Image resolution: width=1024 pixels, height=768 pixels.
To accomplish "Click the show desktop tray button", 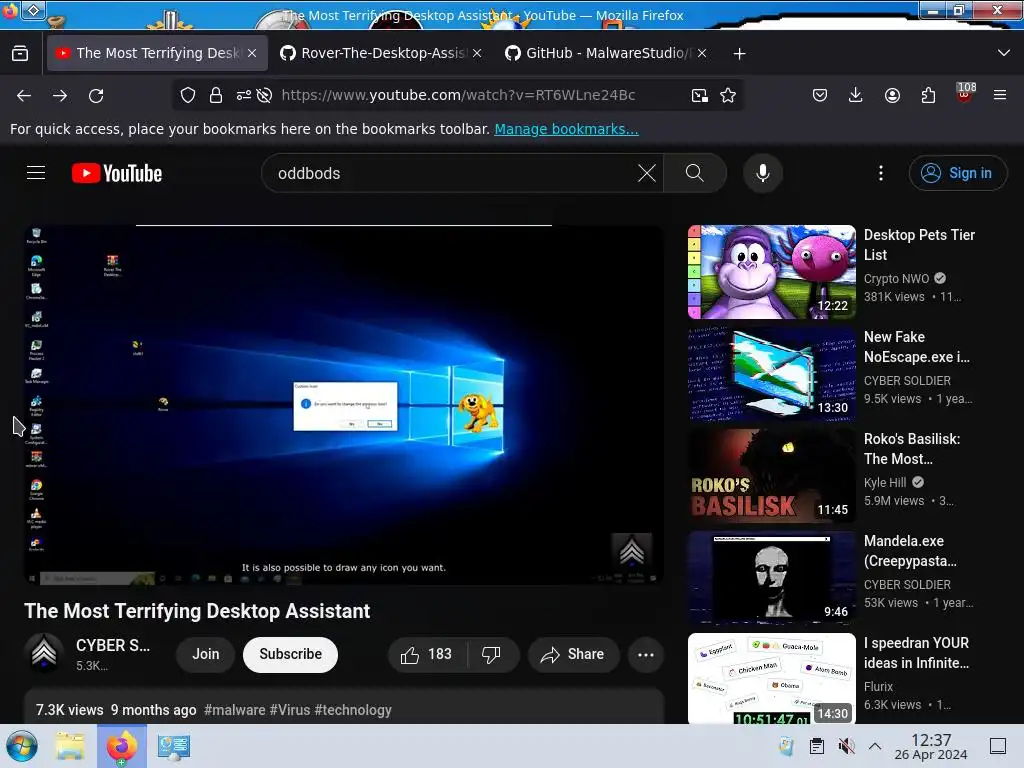I will [x=998, y=746].
